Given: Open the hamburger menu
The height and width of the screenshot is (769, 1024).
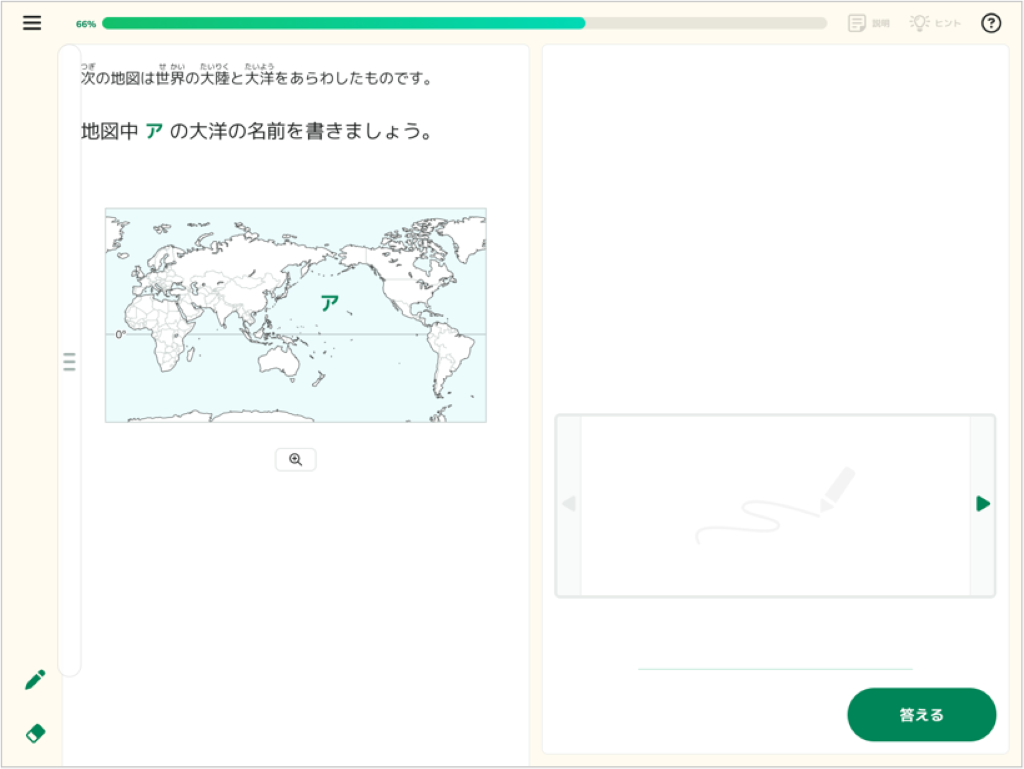Looking at the screenshot, I should click(32, 23).
